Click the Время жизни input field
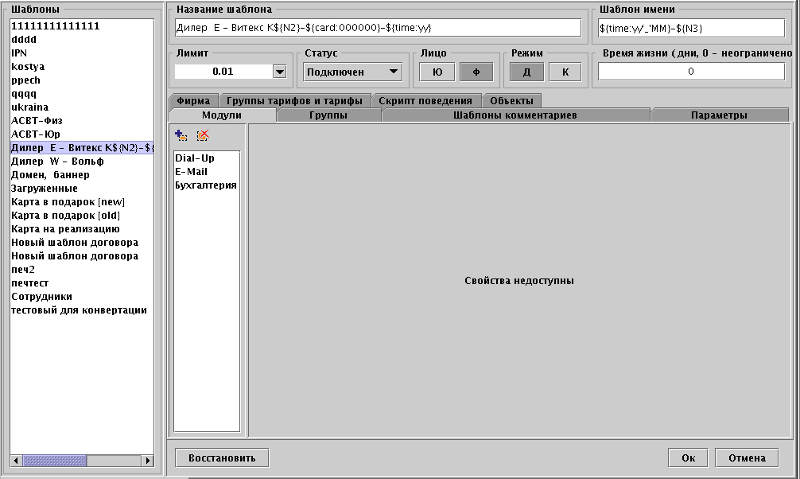This screenshot has height=479, width=800. tap(691, 72)
